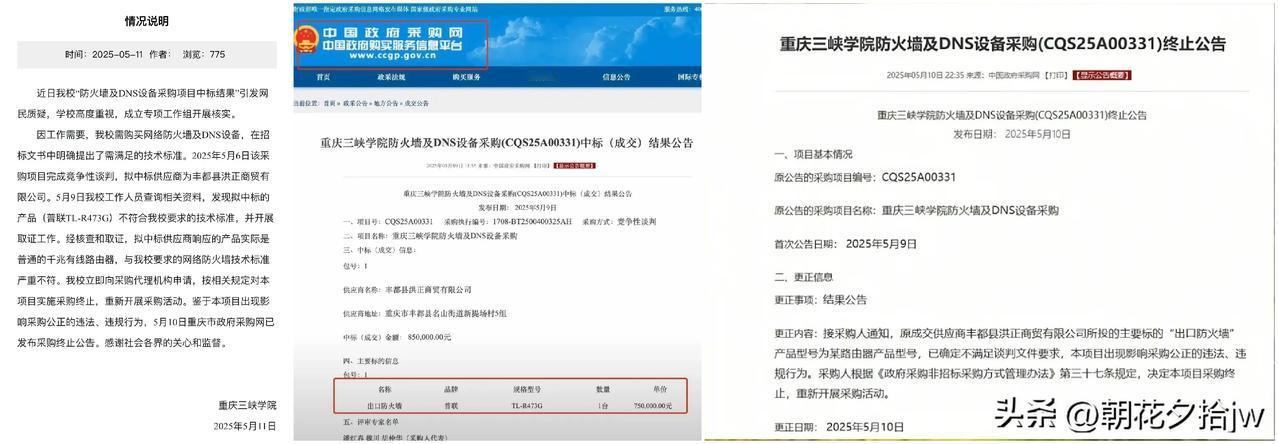
Task: Click the 地方公告 breadcrumb link
Action: click(x=388, y=103)
